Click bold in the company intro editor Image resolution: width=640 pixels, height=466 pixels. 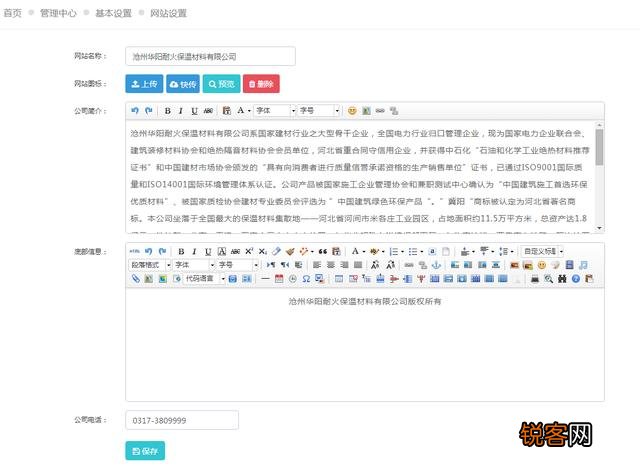tap(167, 111)
